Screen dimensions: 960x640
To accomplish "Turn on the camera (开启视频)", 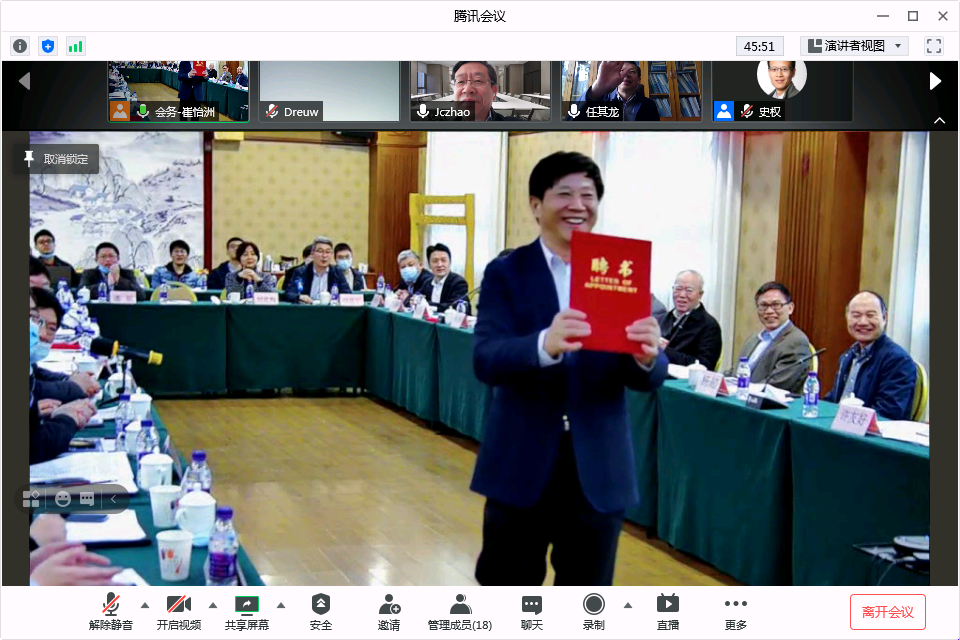I will pos(178,611).
